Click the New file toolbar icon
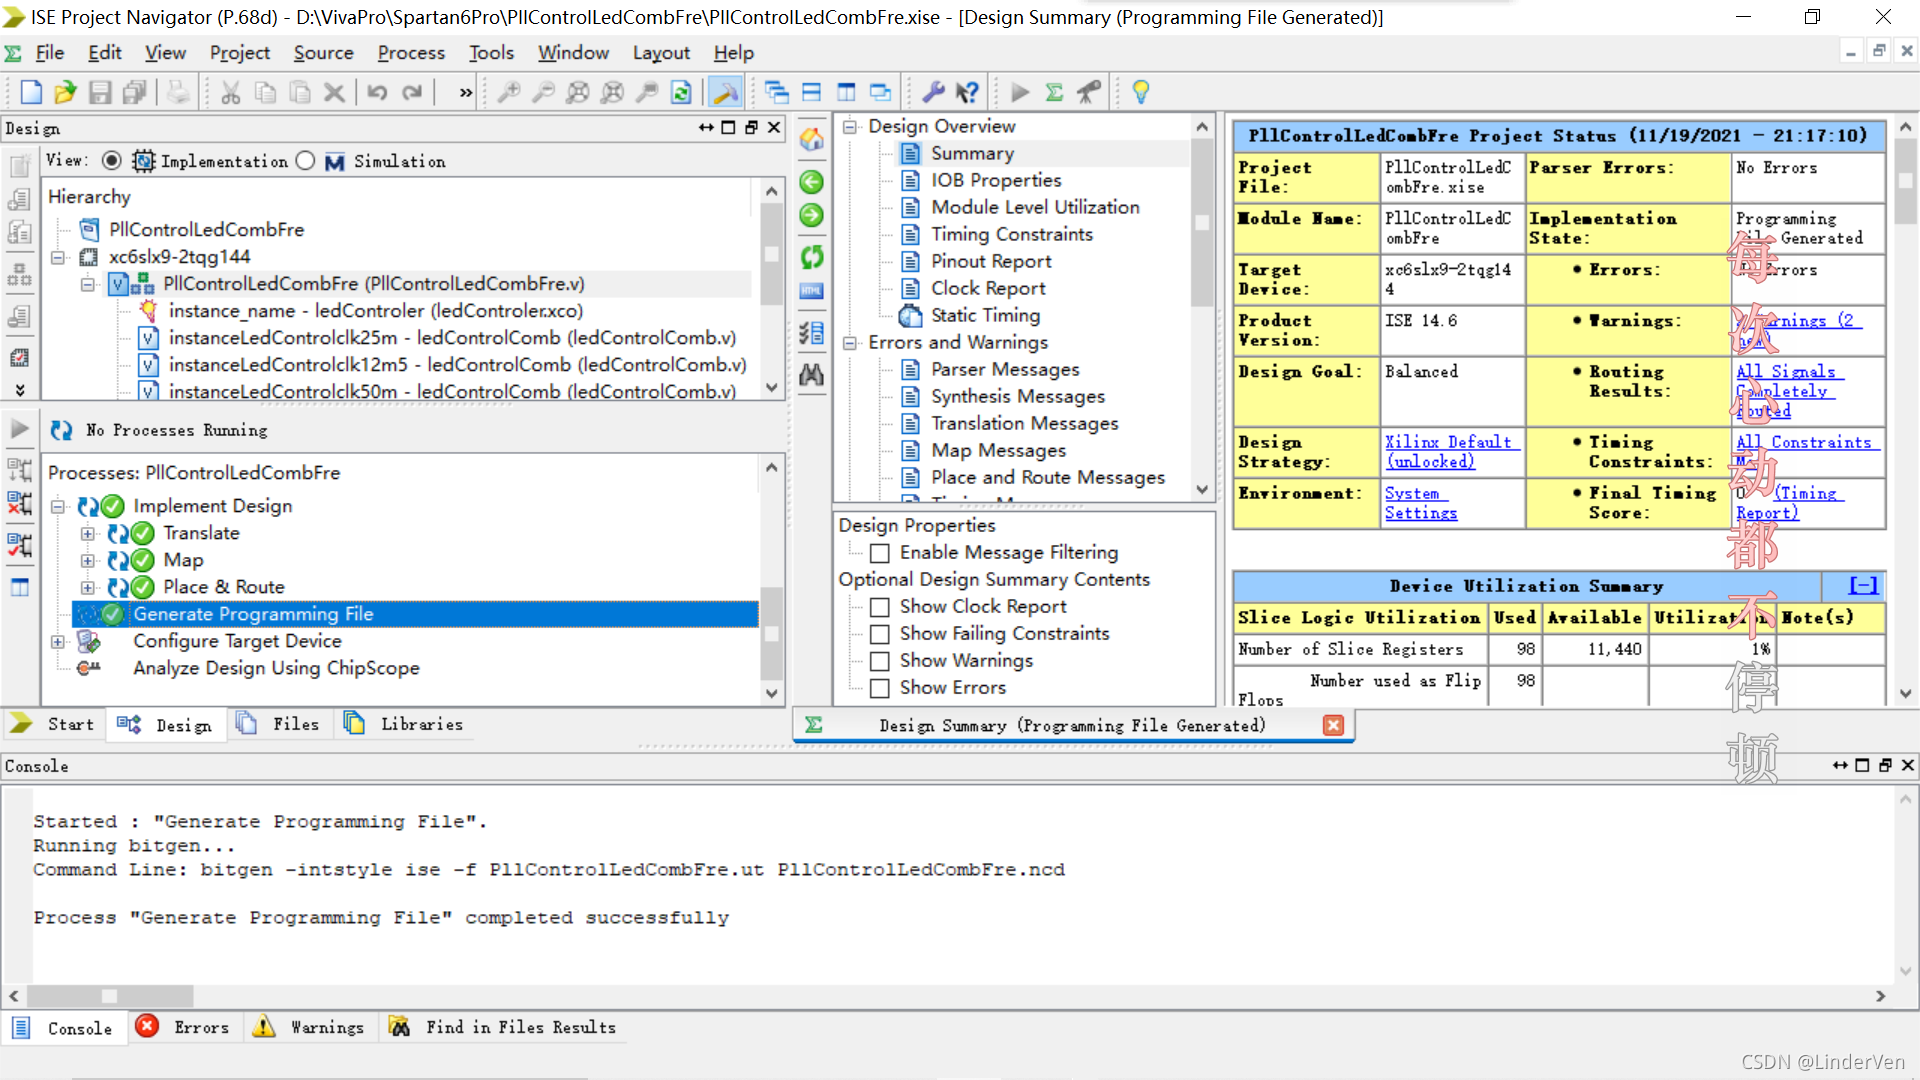1920x1080 pixels. tap(31, 93)
